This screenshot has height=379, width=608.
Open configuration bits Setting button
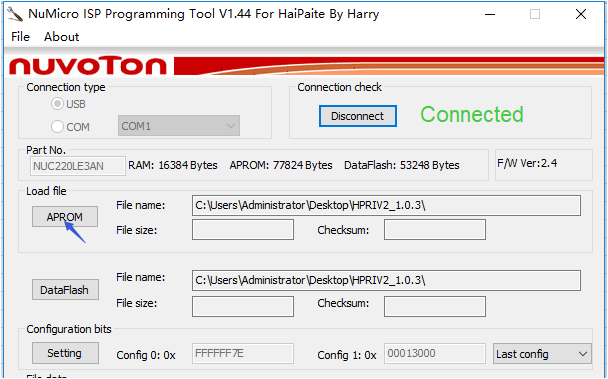(x=65, y=353)
